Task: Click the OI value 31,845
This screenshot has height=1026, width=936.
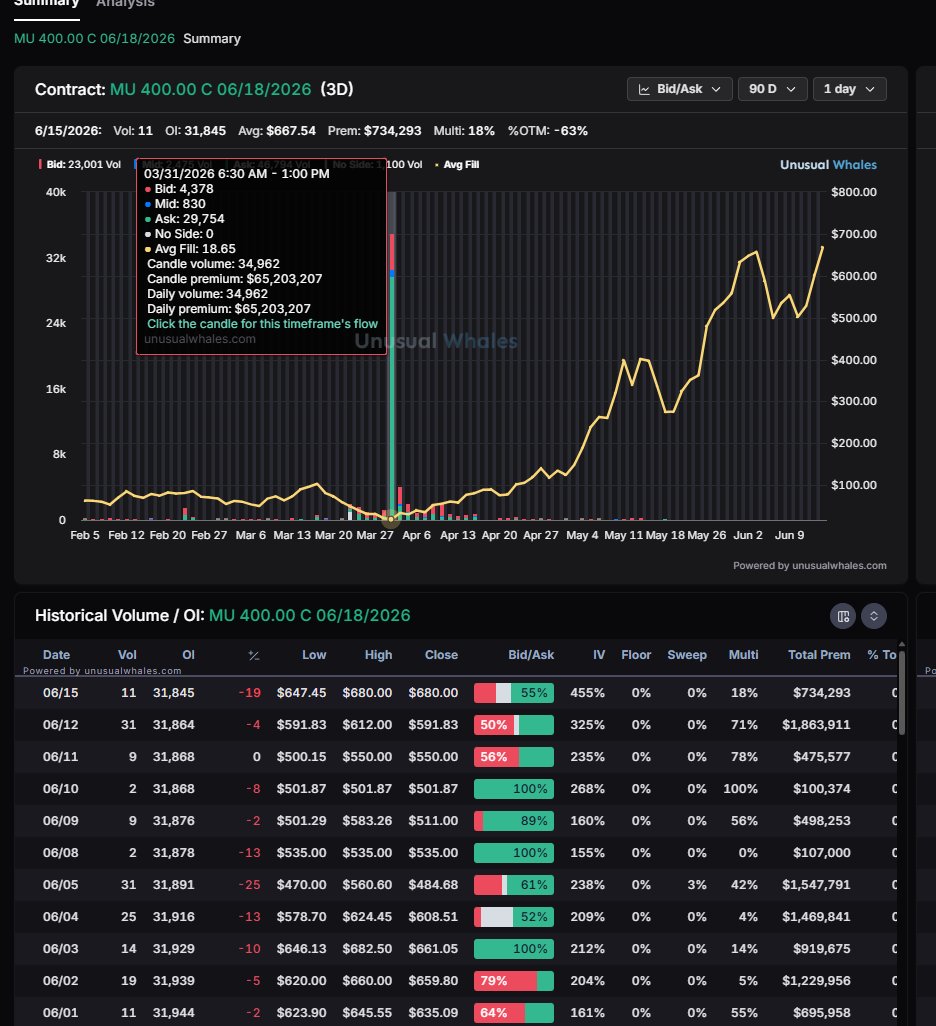Action: (x=173, y=693)
